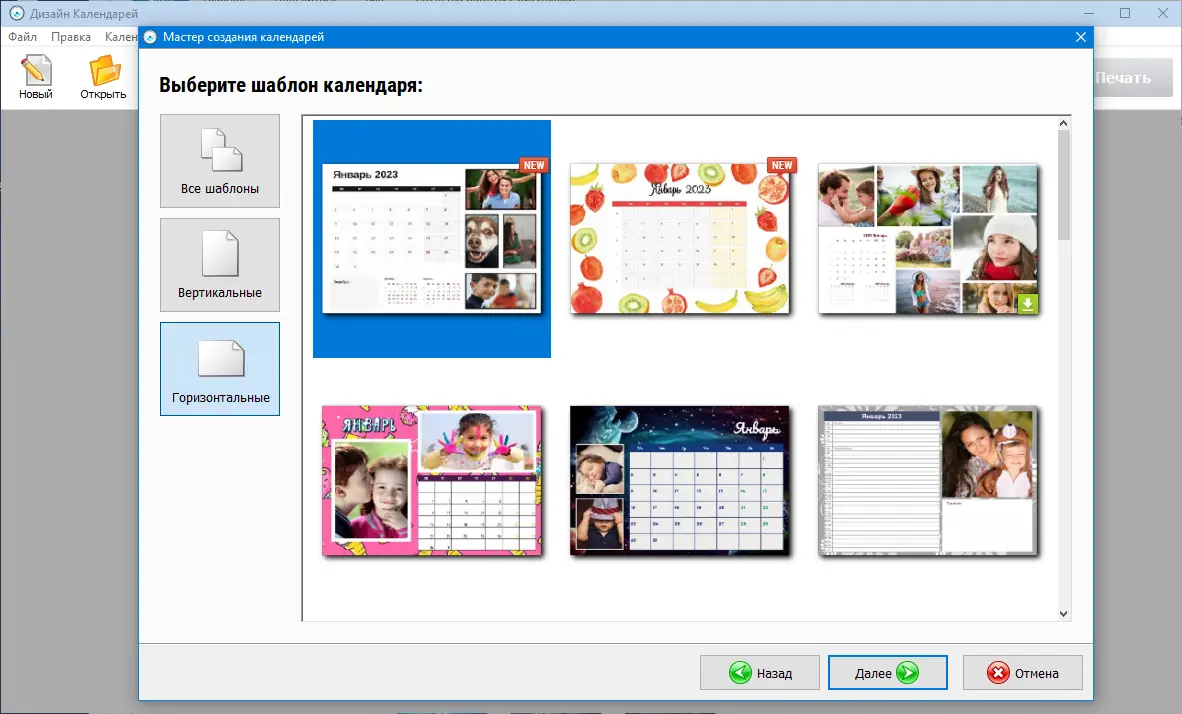Click the template list scrollbar thumb
1182x714 pixels.
1063,185
